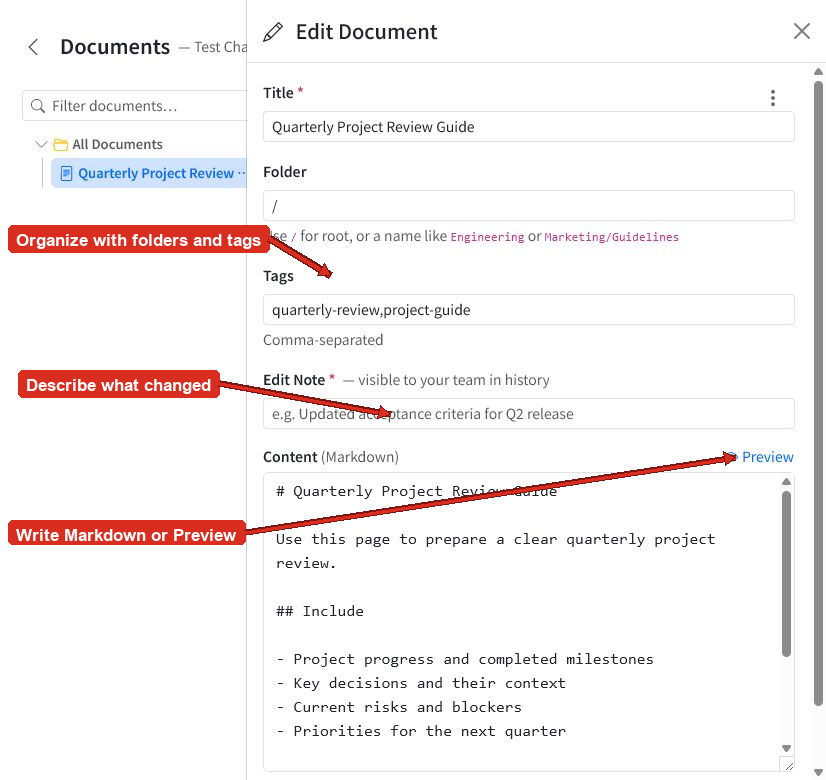The image size is (826, 780).
Task: Click the Tags input field
Action: (x=528, y=310)
